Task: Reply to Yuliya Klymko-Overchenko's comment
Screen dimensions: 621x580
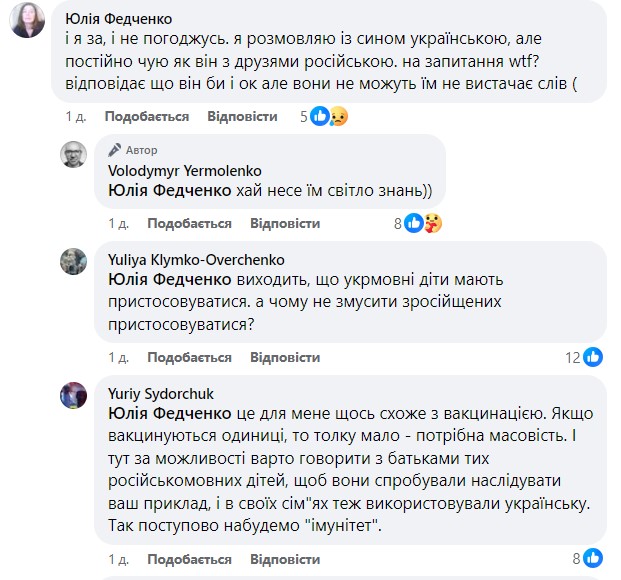Action: point(285,357)
